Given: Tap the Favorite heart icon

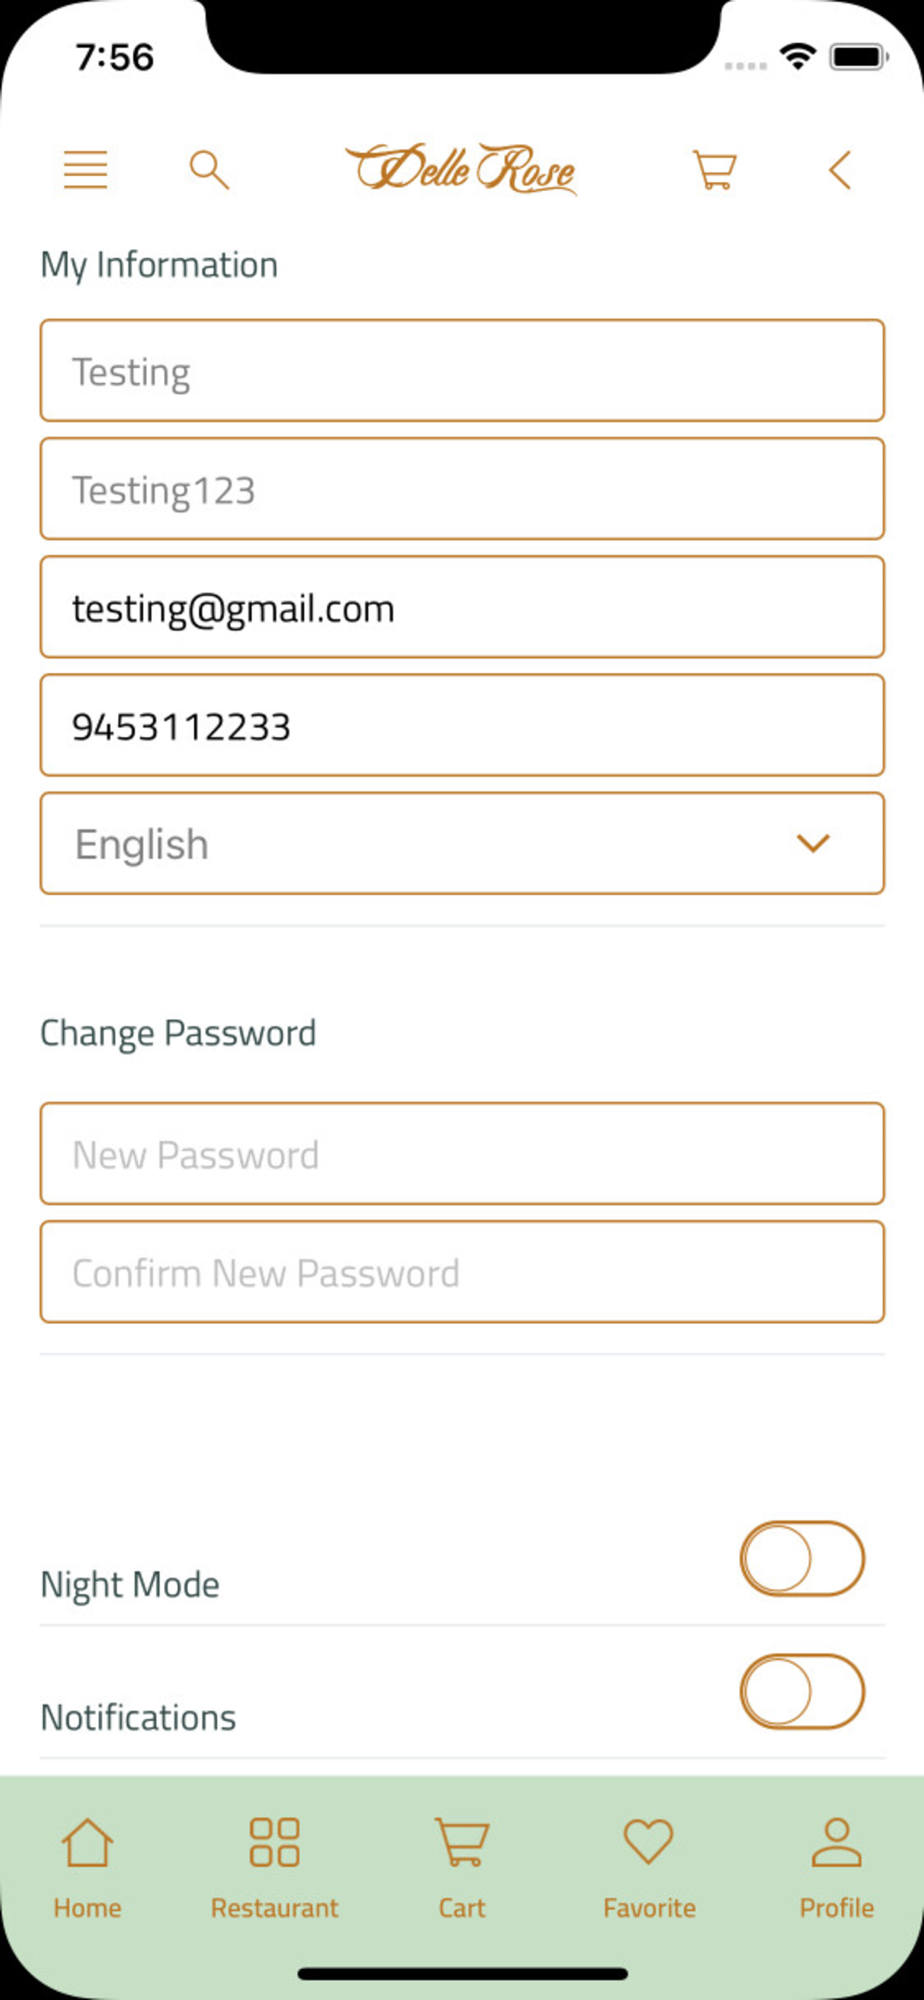Looking at the screenshot, I should coord(649,1841).
